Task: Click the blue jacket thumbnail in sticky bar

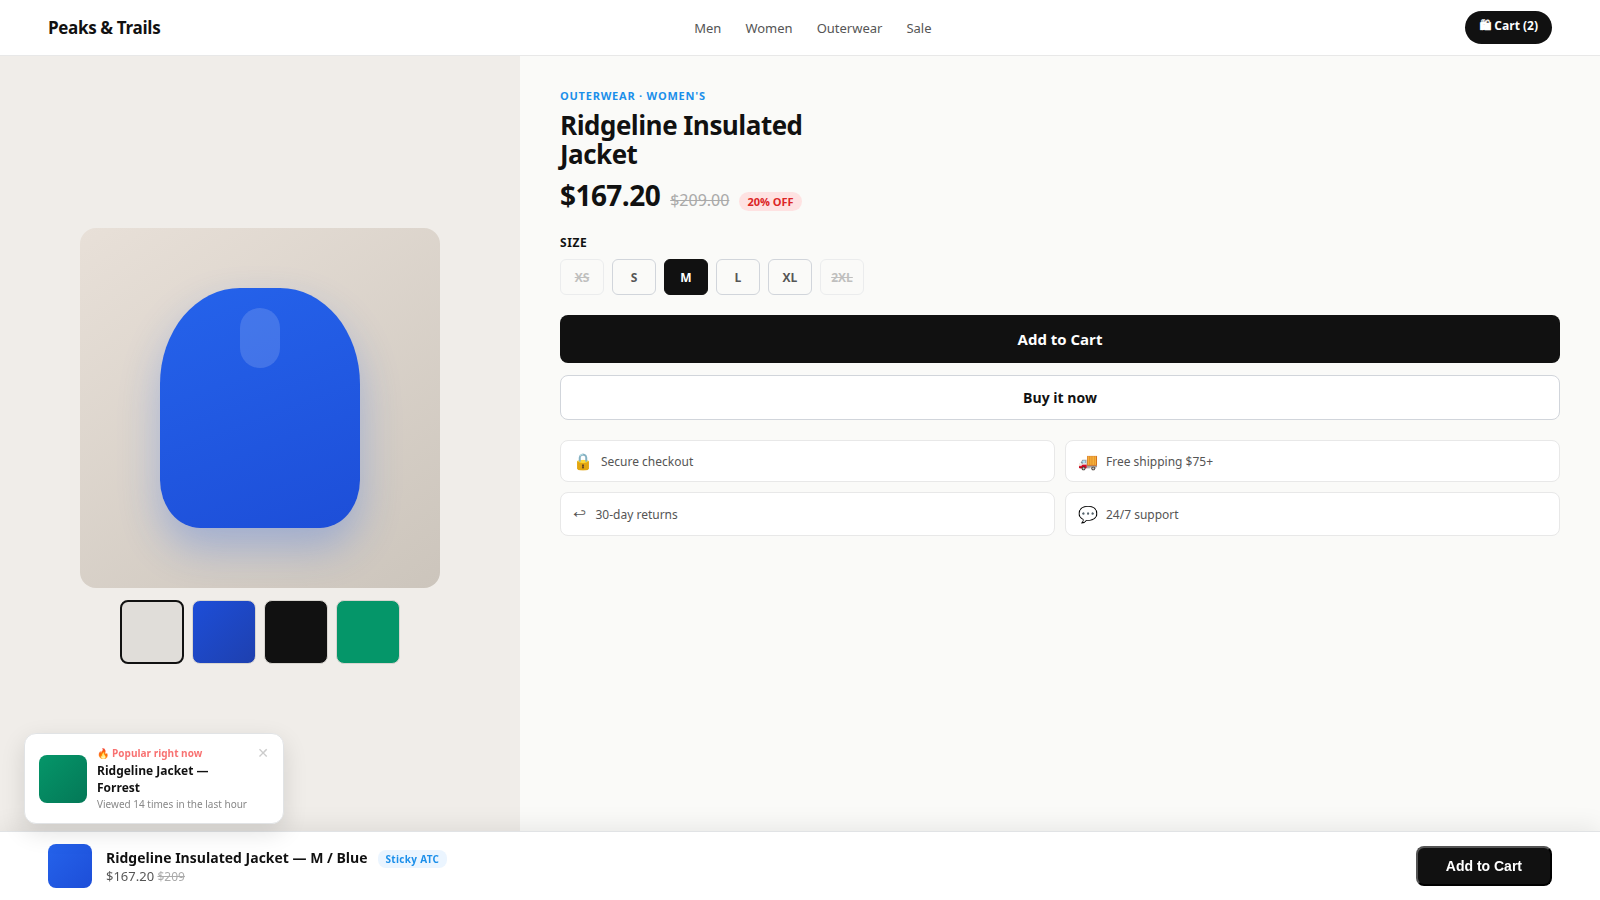Action: coord(70,866)
